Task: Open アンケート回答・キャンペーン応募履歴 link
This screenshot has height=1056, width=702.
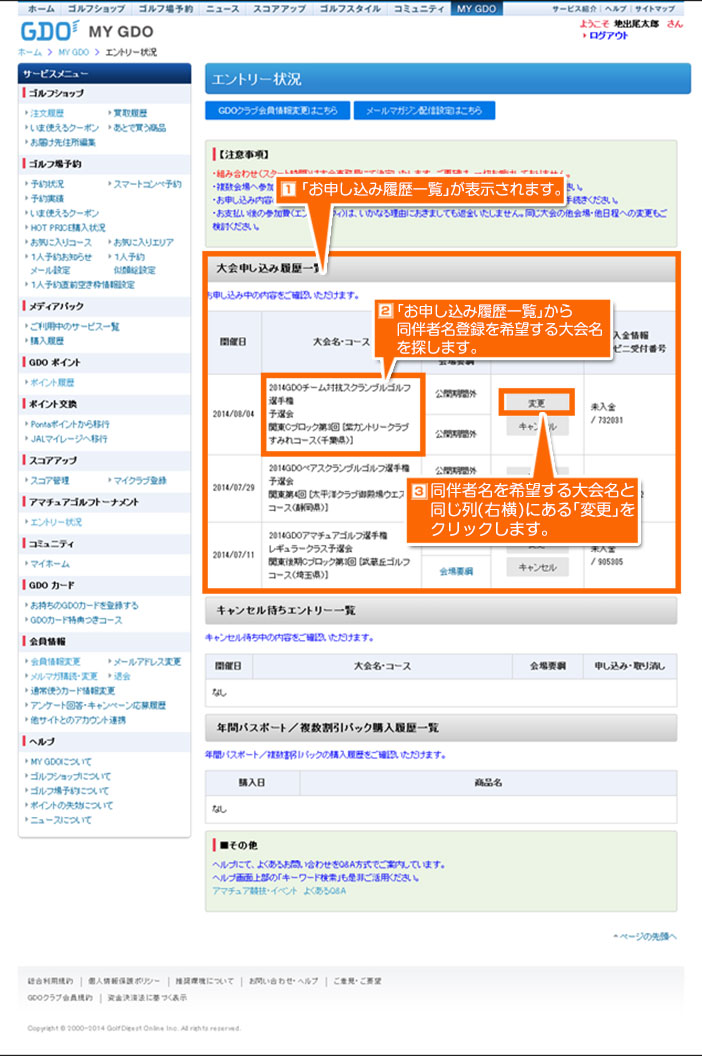Action: click(98, 705)
